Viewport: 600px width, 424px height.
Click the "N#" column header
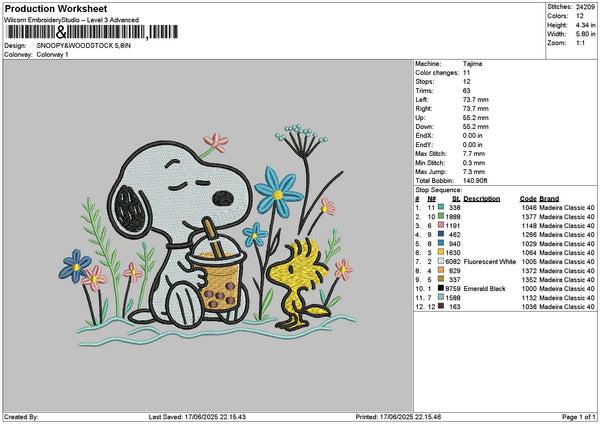pyautogui.click(x=432, y=199)
